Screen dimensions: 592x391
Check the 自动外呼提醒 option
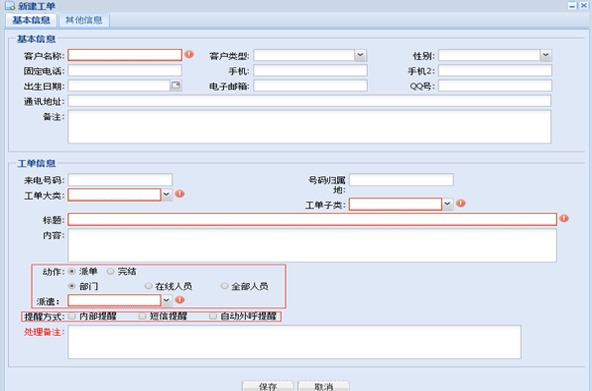click(213, 316)
